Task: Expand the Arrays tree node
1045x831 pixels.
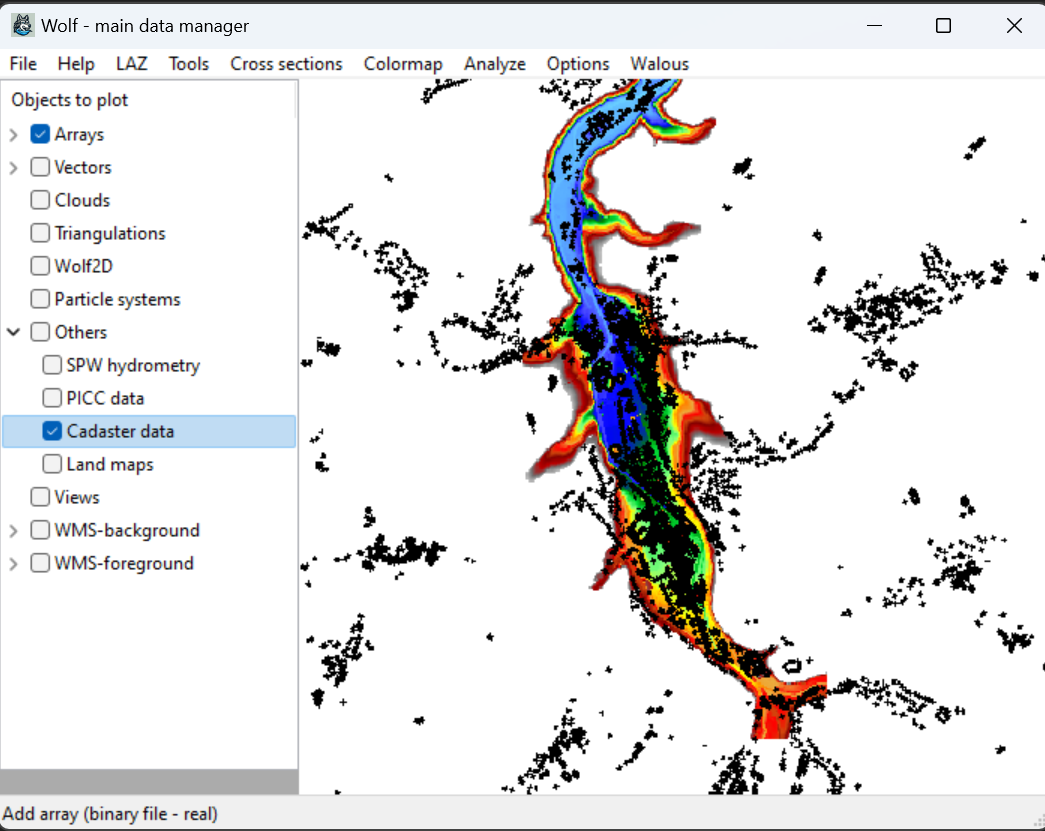Action: tap(14, 134)
